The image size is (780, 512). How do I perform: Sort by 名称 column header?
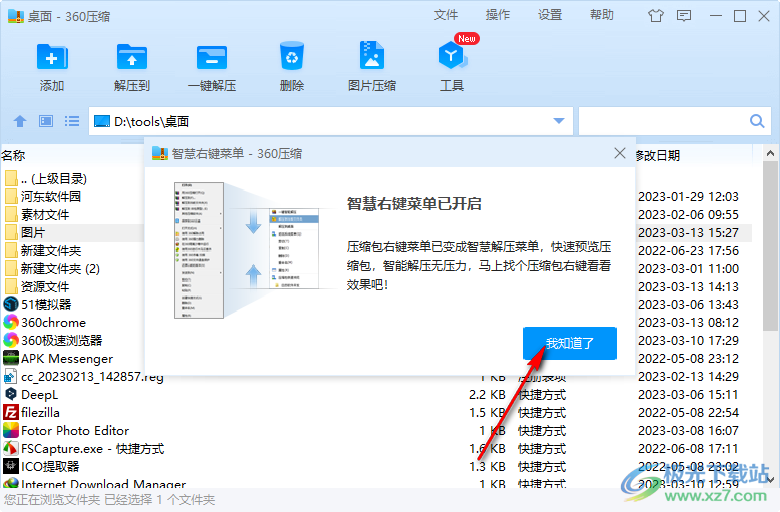click(13, 155)
